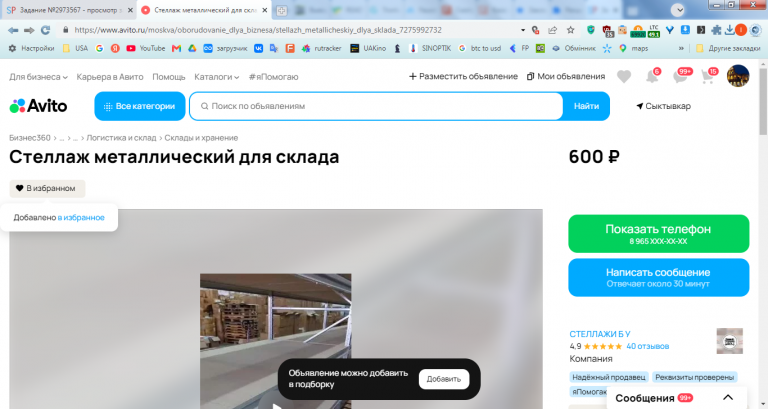Screen dimensions: 768x409
Task: Open the browser extensions puzzle icon
Action: tap(716, 30)
